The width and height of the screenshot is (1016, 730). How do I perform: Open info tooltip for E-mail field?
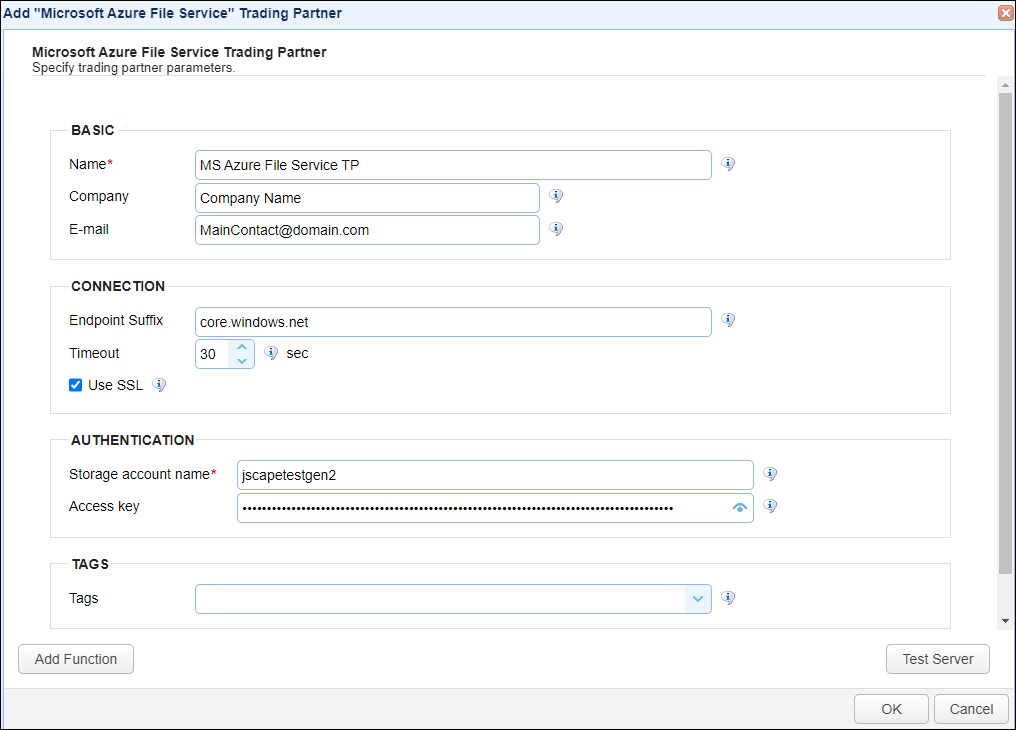[x=556, y=229]
